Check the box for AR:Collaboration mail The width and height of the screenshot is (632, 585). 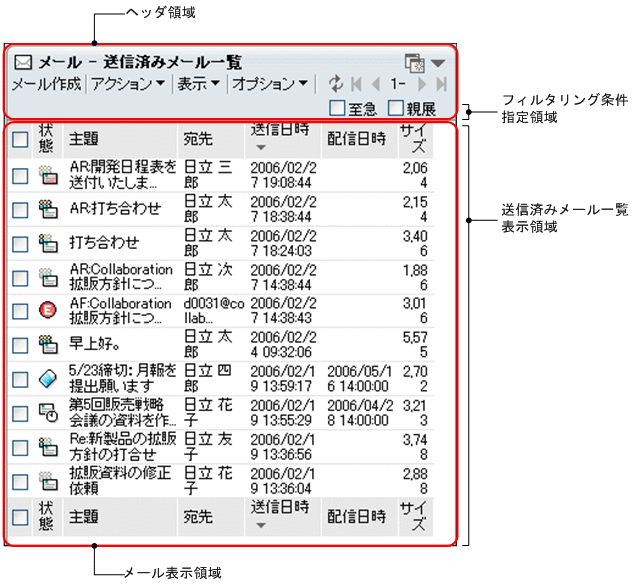click(20, 278)
